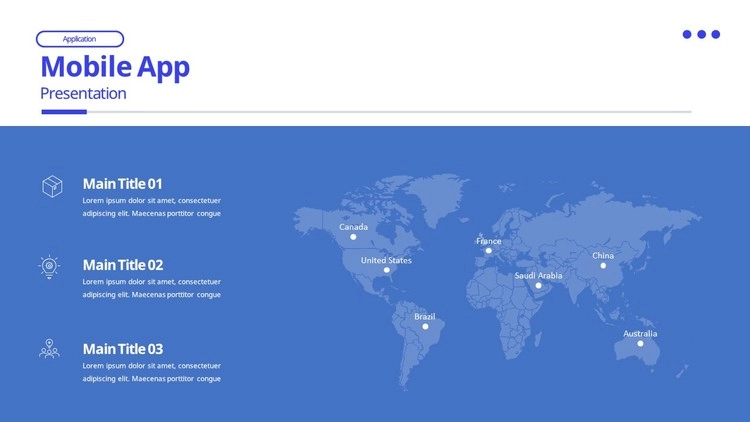The height and width of the screenshot is (422, 750).
Task: Click the Main Title 01 heading
Action: coord(122,184)
